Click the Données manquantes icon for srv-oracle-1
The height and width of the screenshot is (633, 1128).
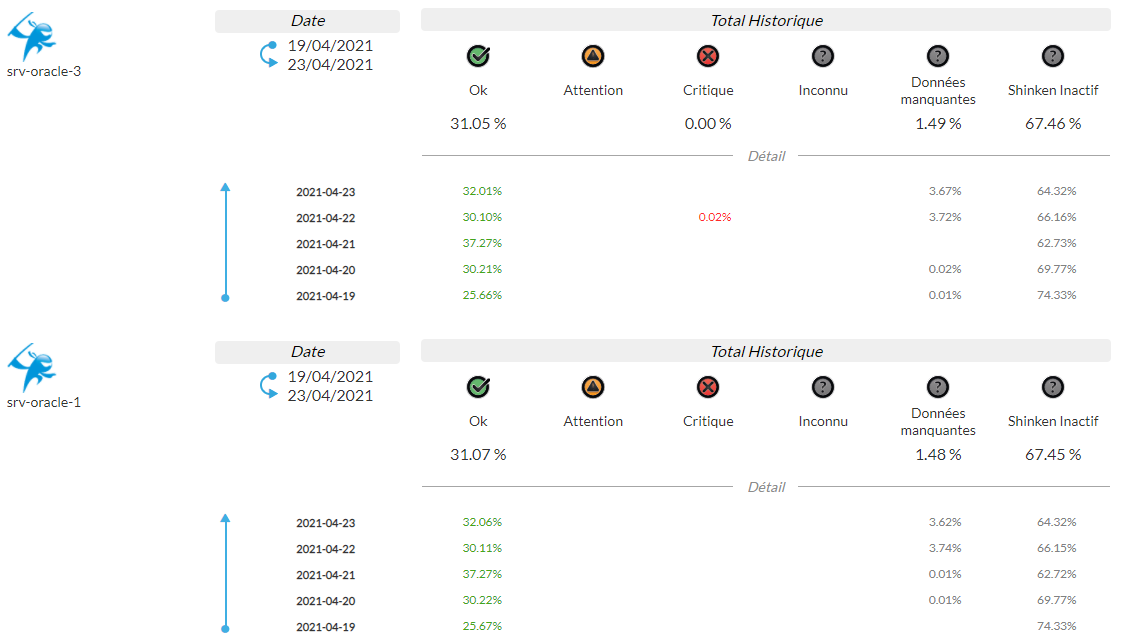click(x=937, y=387)
